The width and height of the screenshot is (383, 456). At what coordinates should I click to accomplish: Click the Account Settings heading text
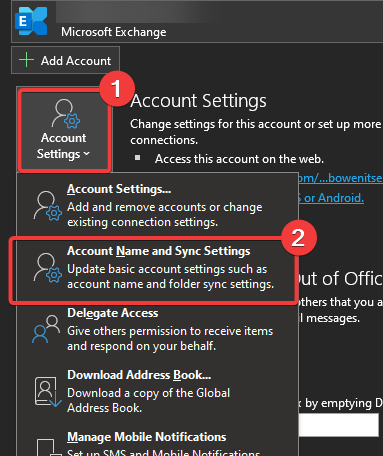[x=198, y=101]
